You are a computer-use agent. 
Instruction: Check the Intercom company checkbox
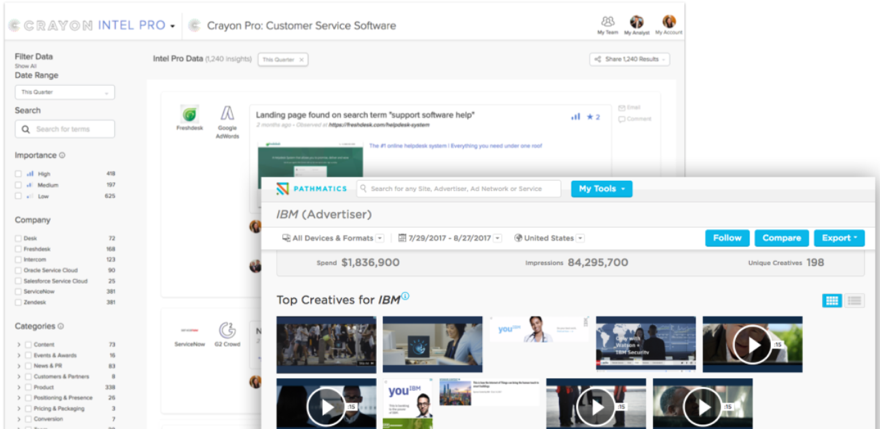pos(19,260)
